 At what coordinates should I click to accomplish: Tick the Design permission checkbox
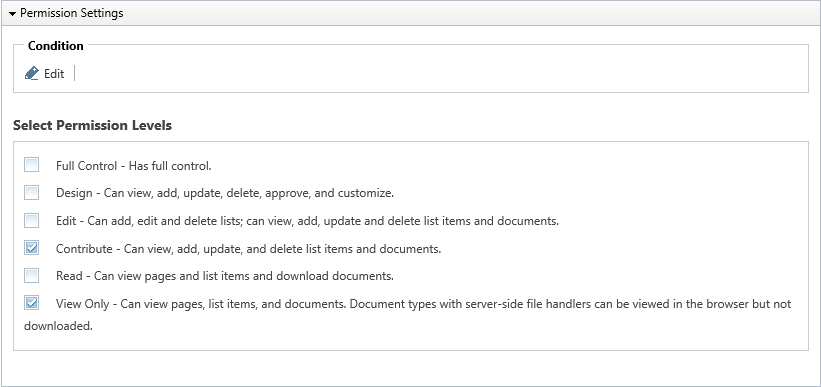click(x=31, y=193)
